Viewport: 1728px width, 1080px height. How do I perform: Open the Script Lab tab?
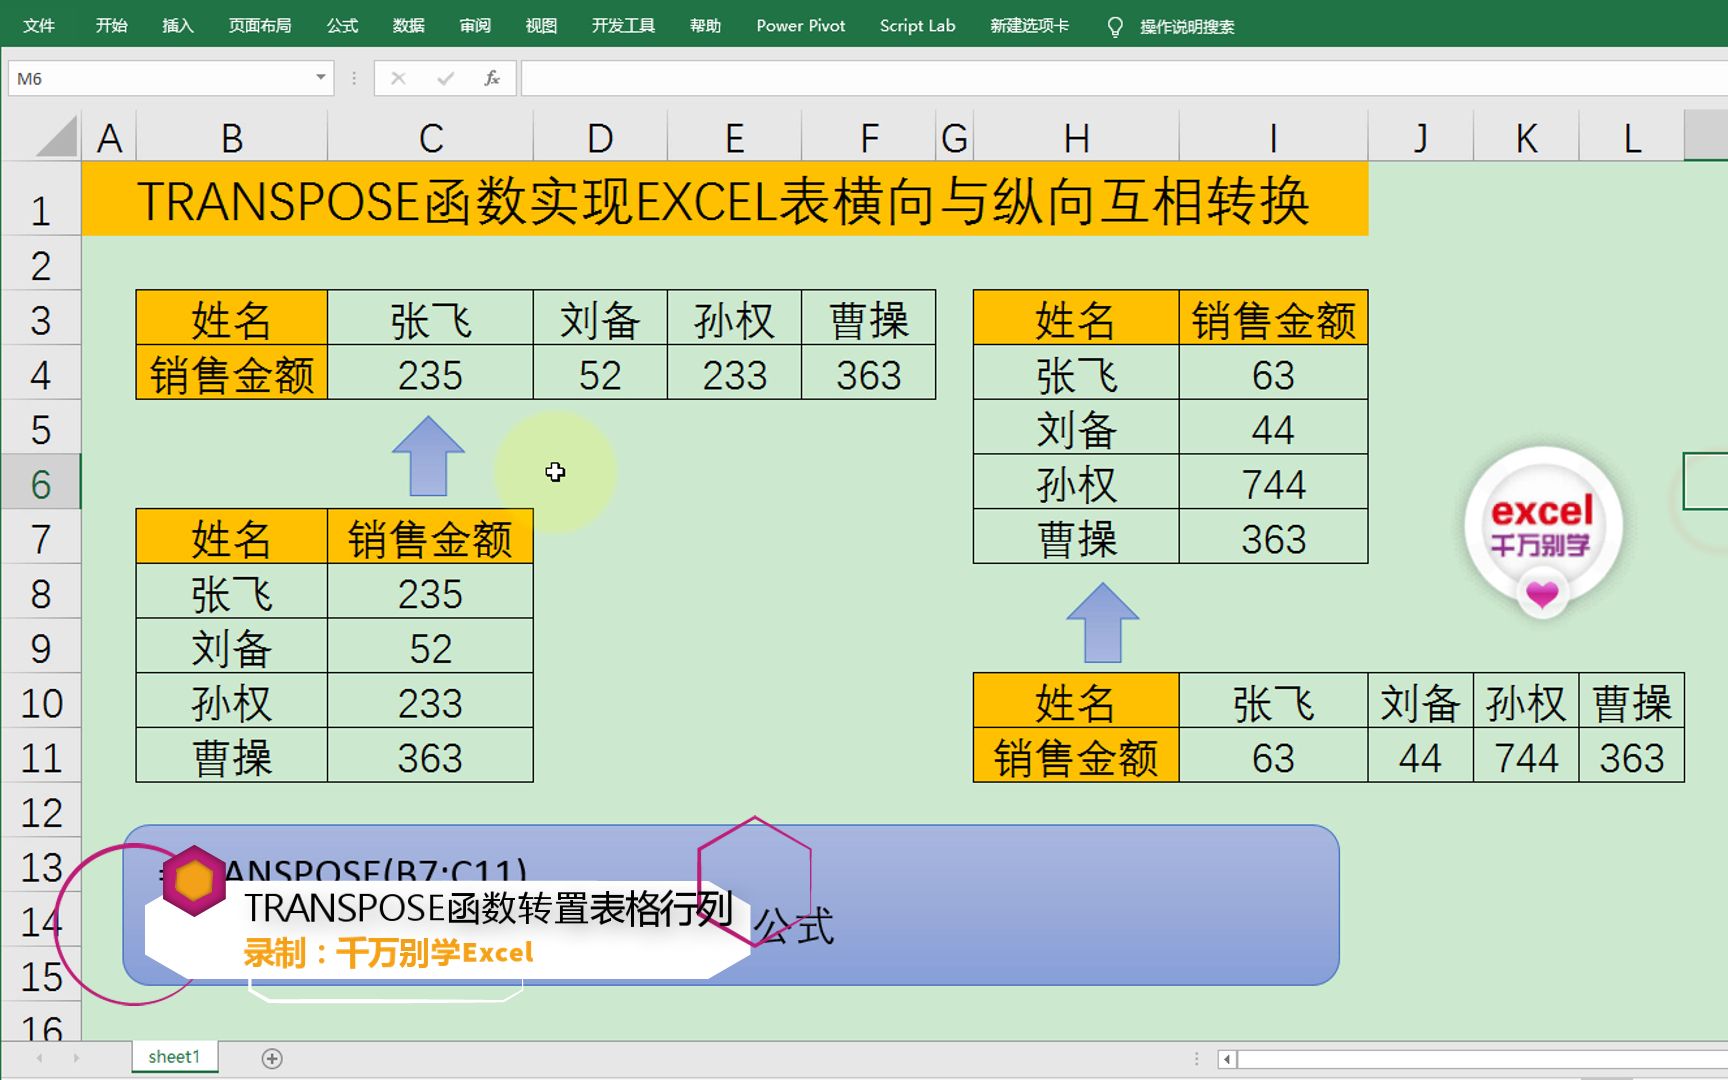pos(917,25)
